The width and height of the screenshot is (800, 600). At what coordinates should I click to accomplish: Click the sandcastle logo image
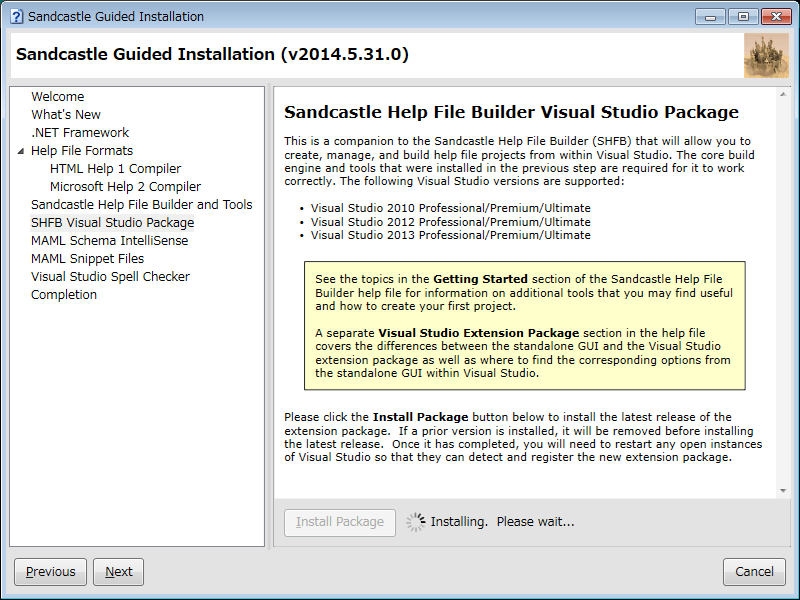tap(766, 56)
